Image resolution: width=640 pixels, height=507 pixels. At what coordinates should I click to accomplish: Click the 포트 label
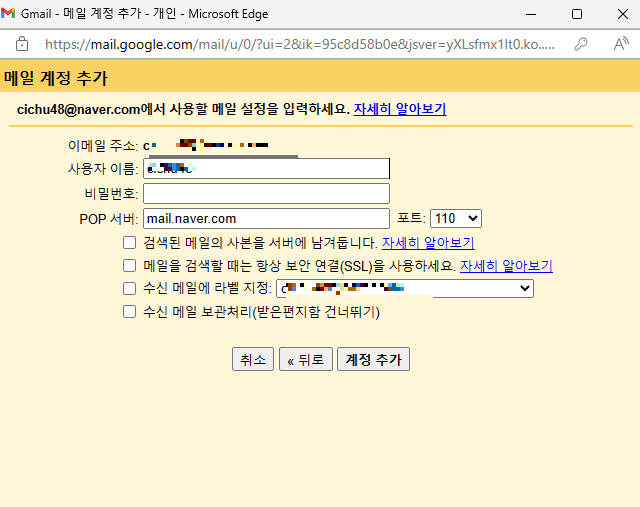[x=411, y=218]
